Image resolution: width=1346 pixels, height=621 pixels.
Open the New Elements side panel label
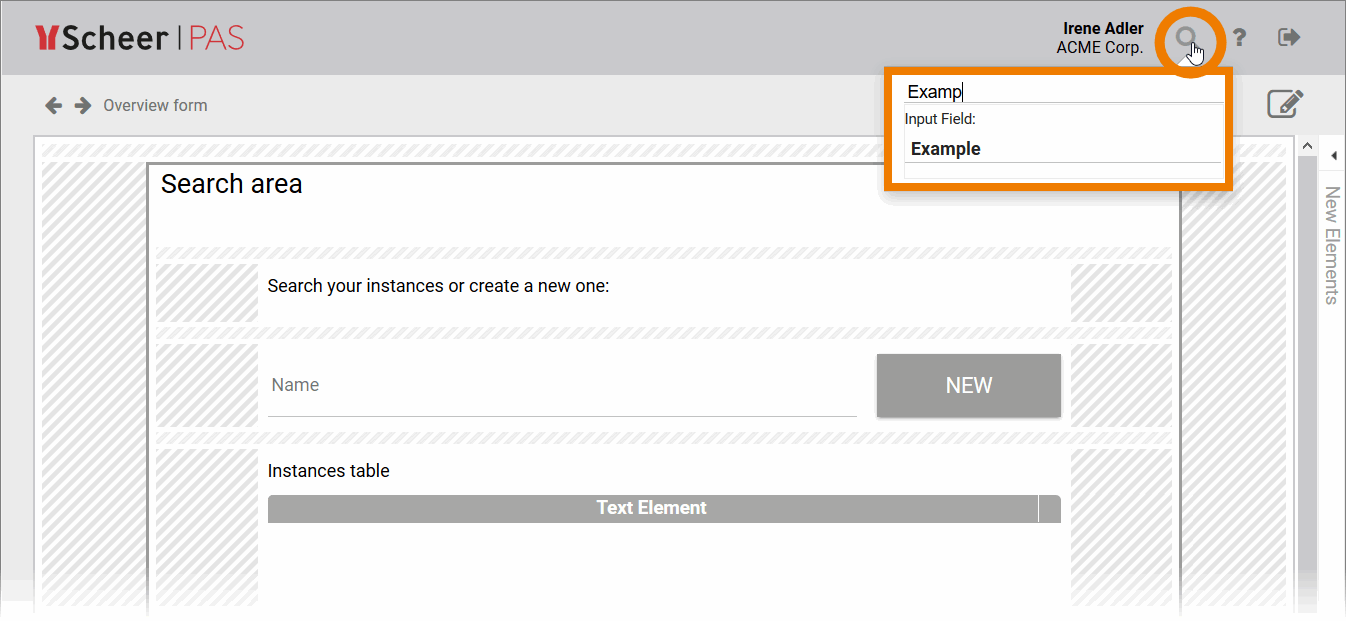pos(1331,245)
